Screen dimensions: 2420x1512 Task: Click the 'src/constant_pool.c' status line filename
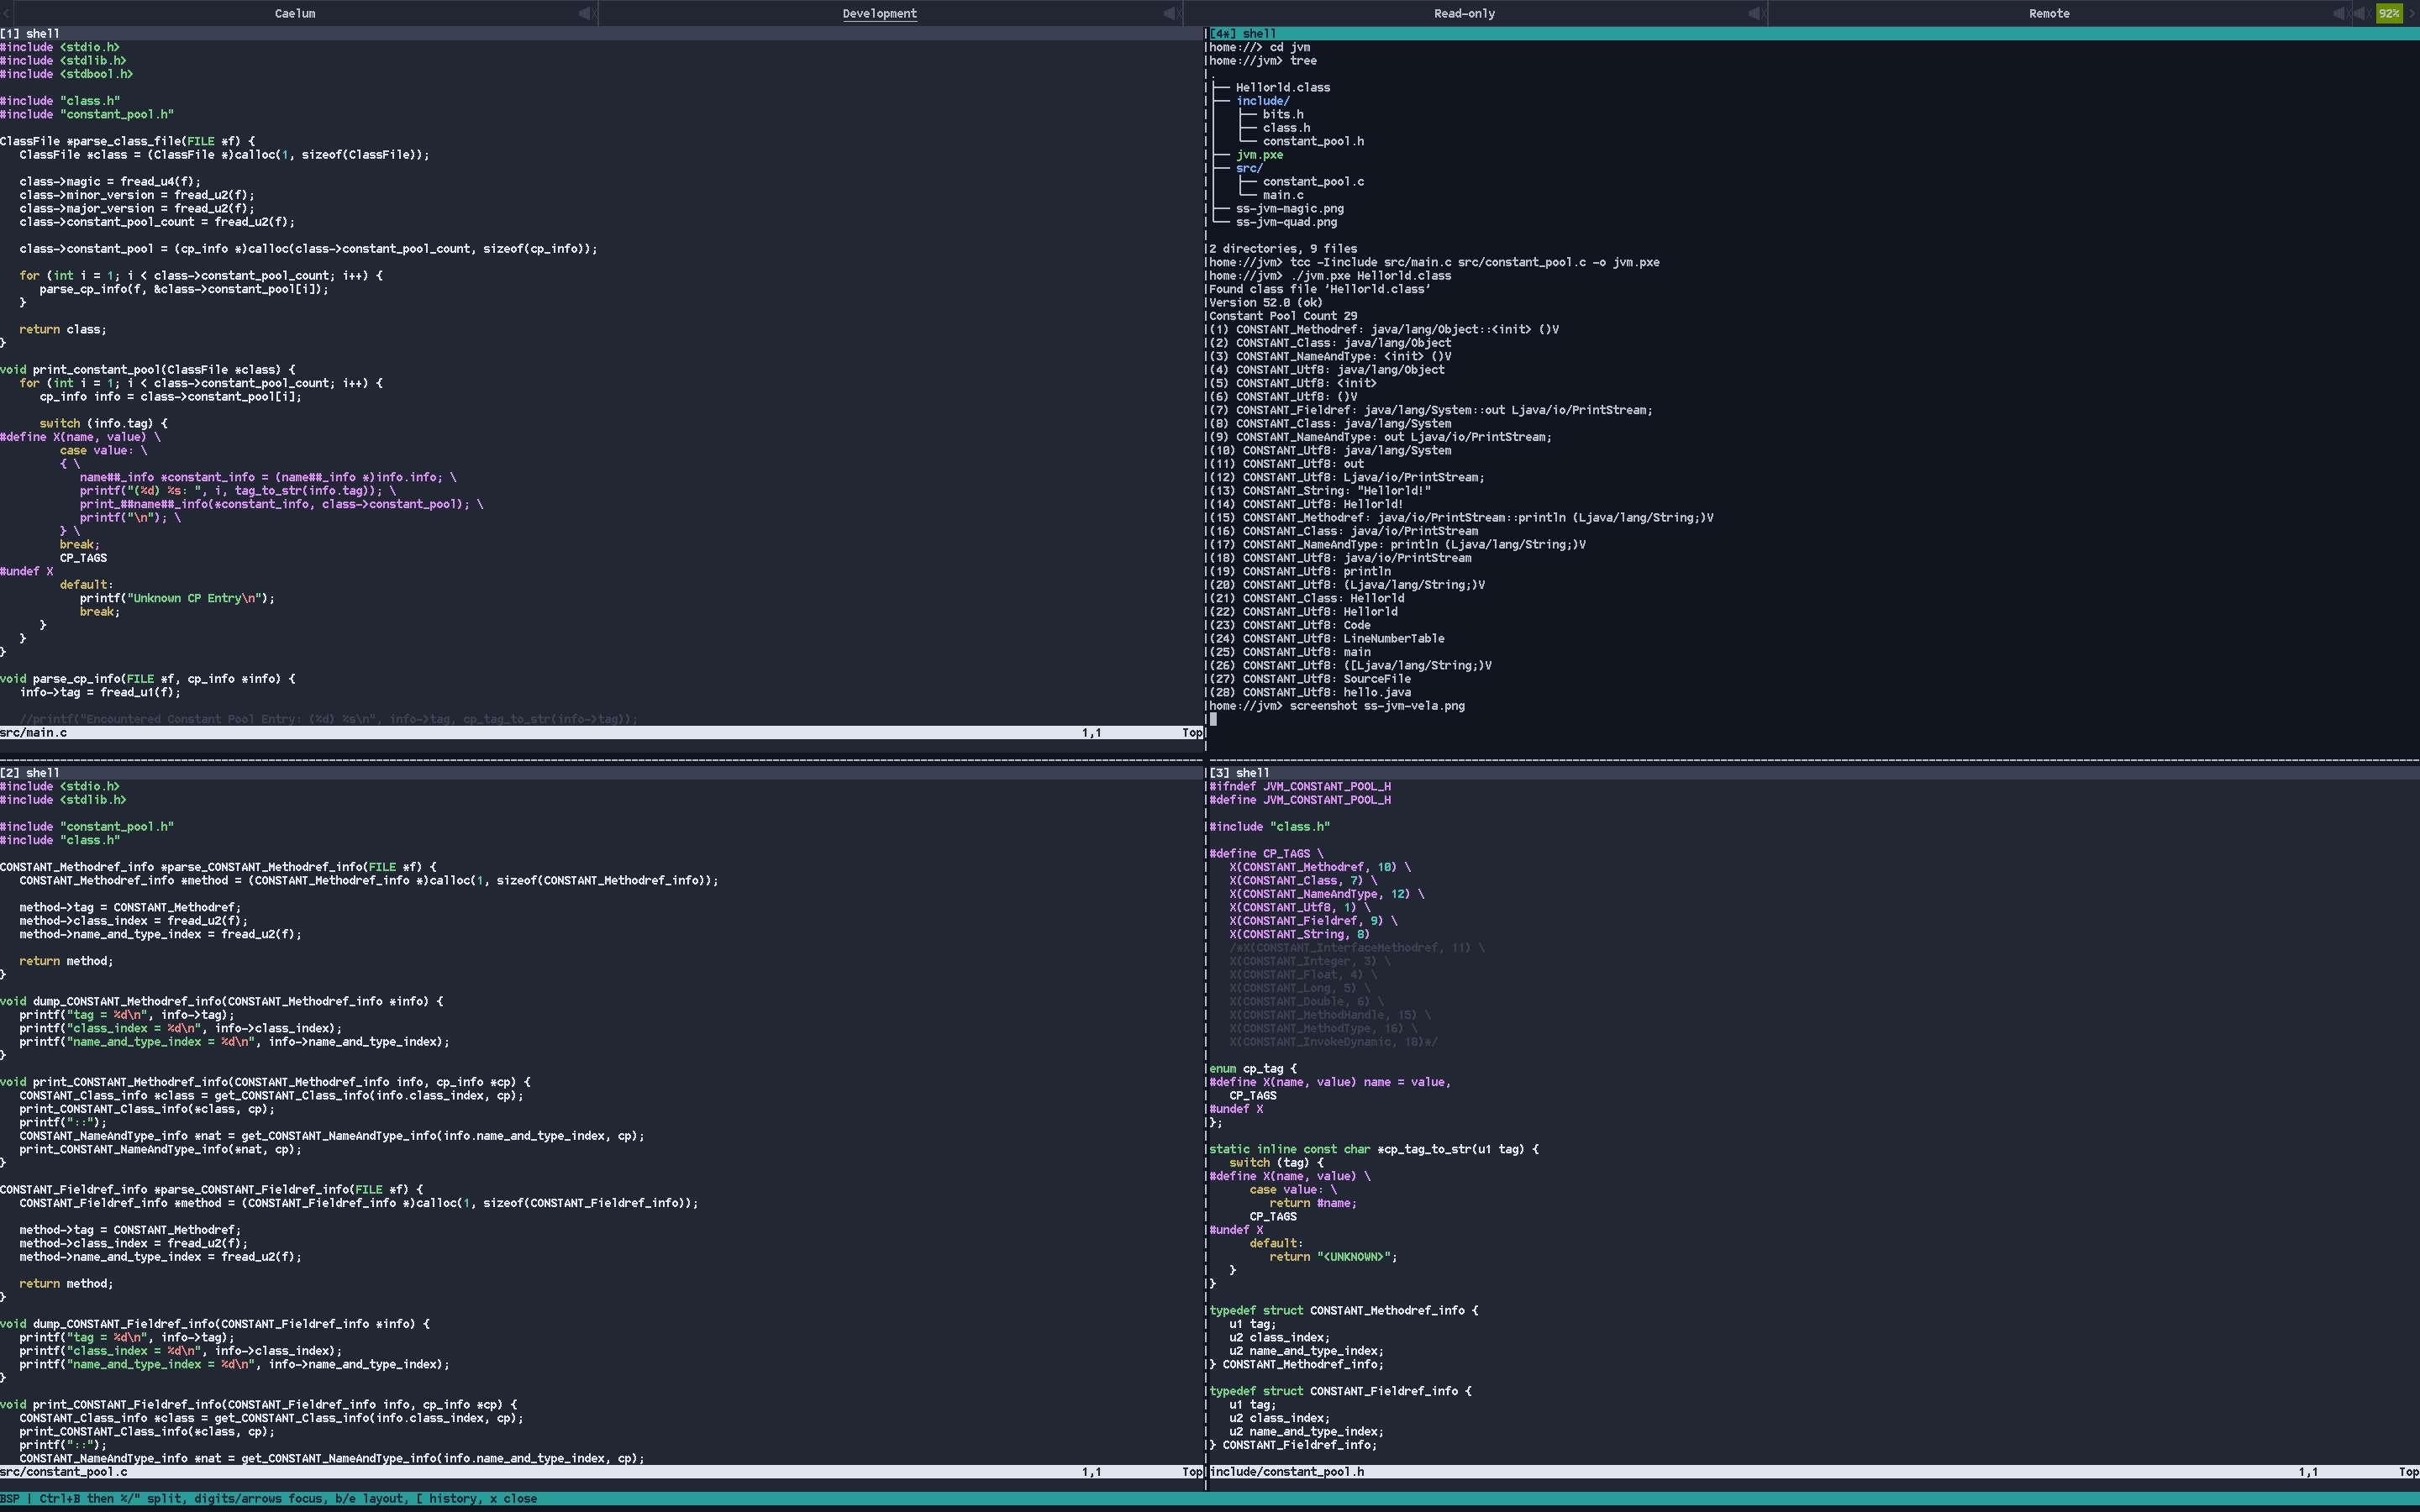(64, 1471)
